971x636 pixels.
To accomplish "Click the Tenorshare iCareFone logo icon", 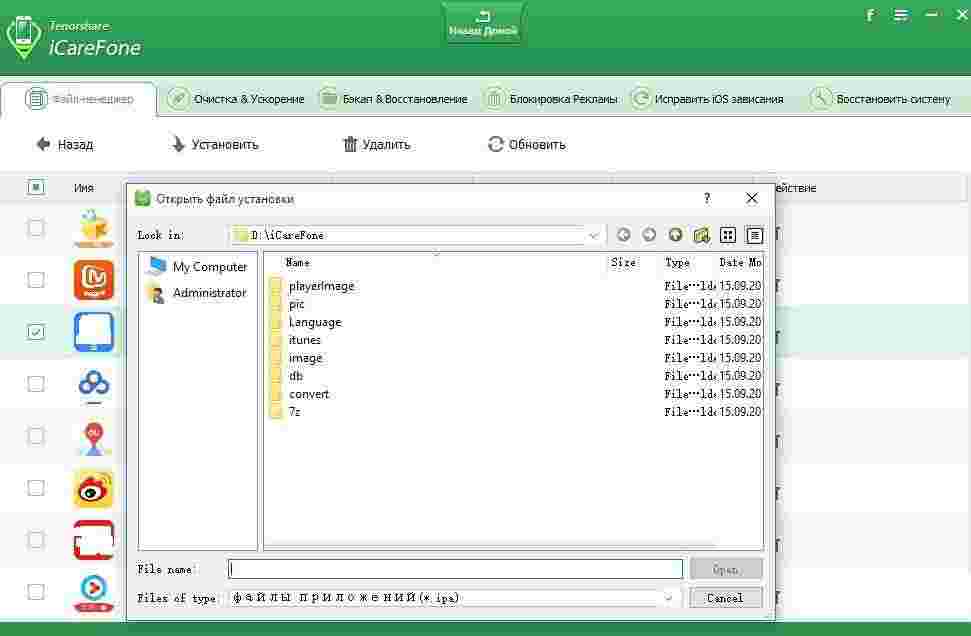I will coord(24,37).
